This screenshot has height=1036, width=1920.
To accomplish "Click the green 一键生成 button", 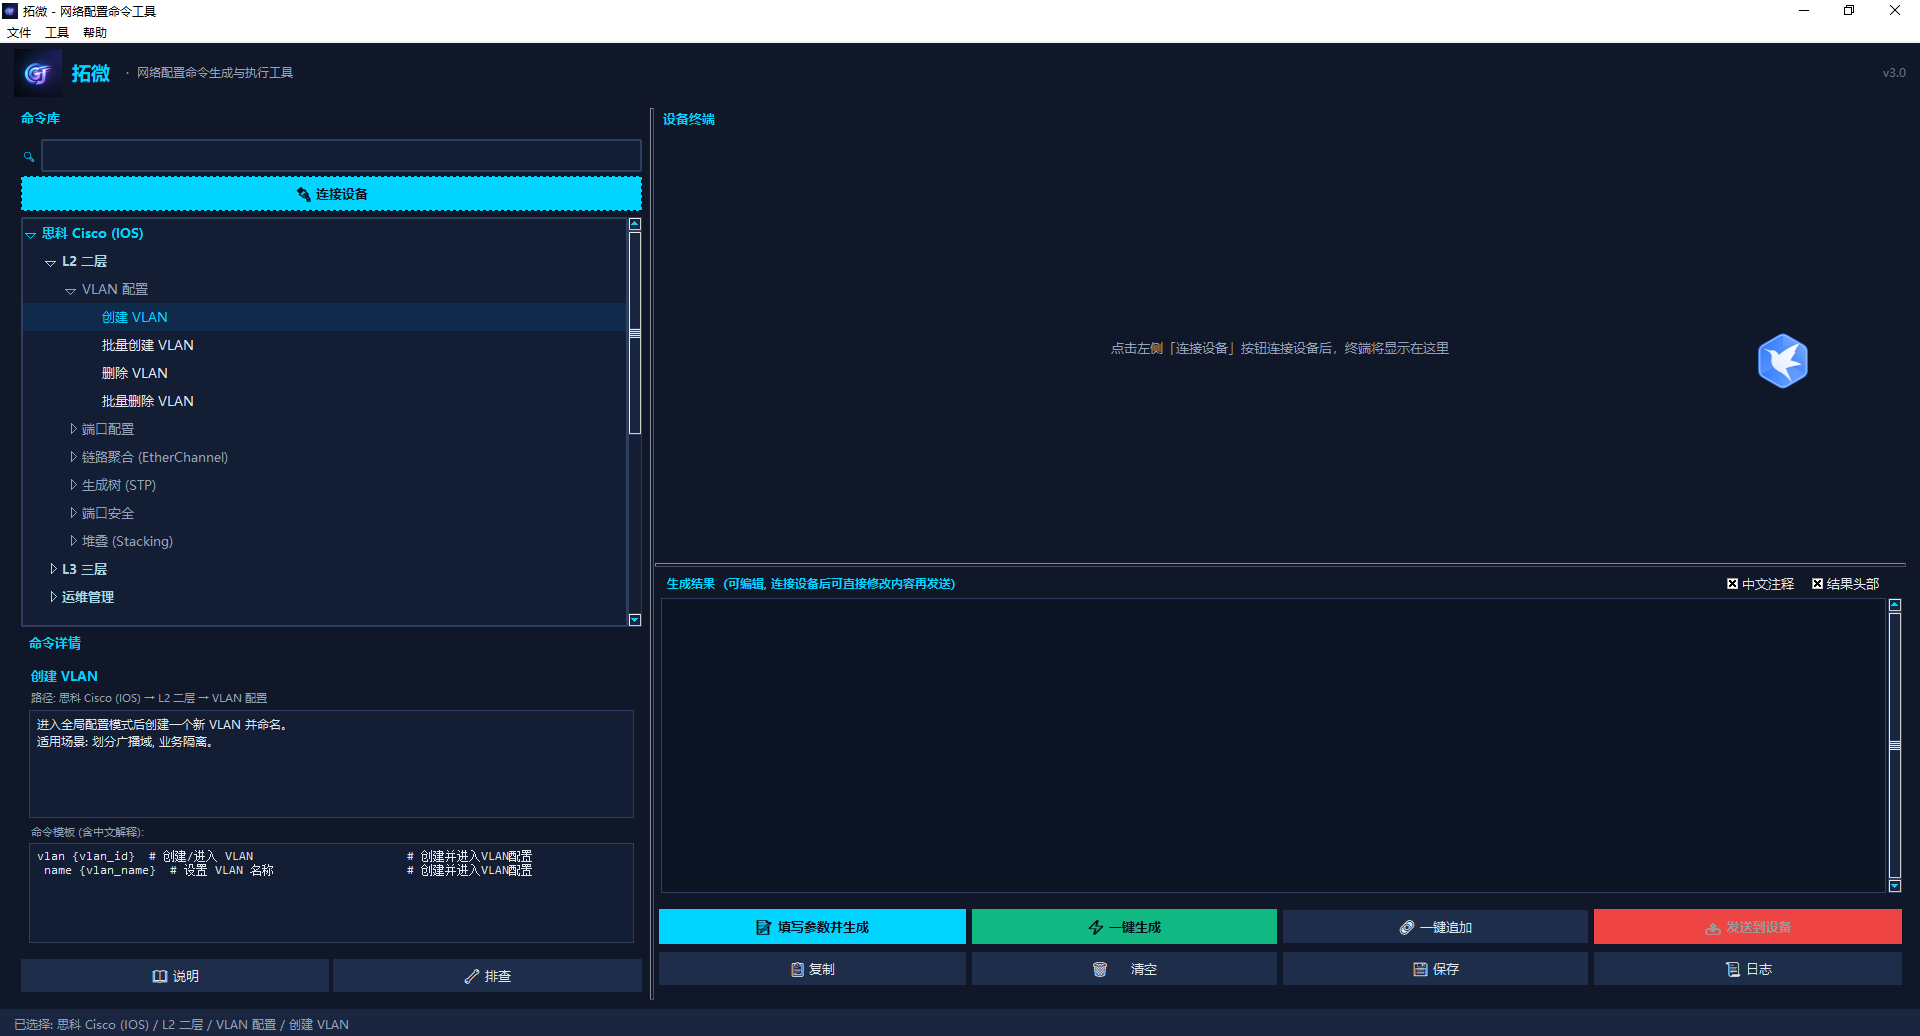I will coord(1124,927).
